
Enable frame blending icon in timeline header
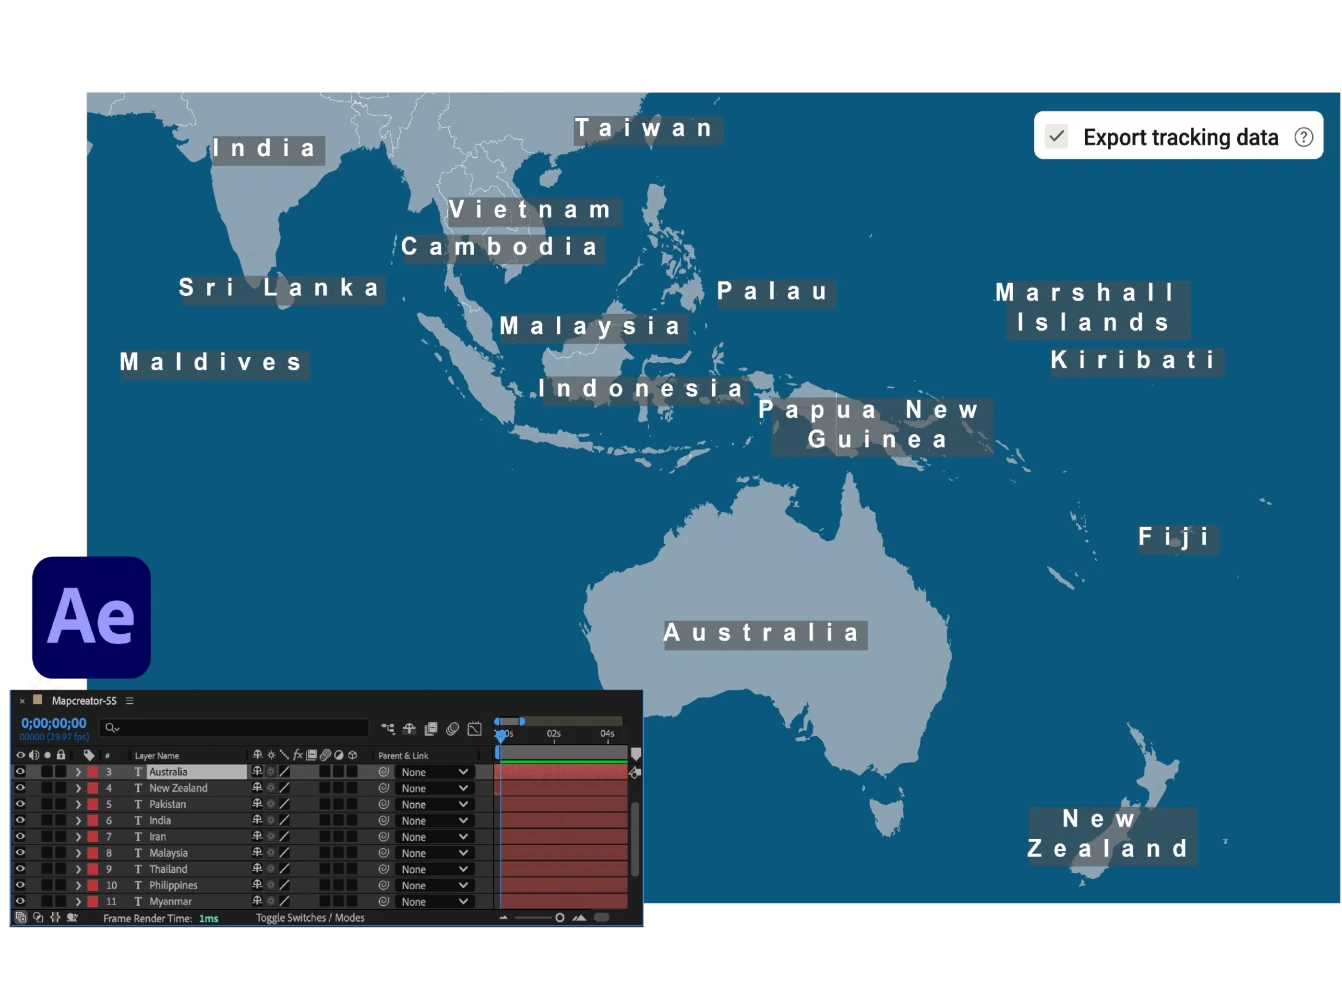point(431,729)
